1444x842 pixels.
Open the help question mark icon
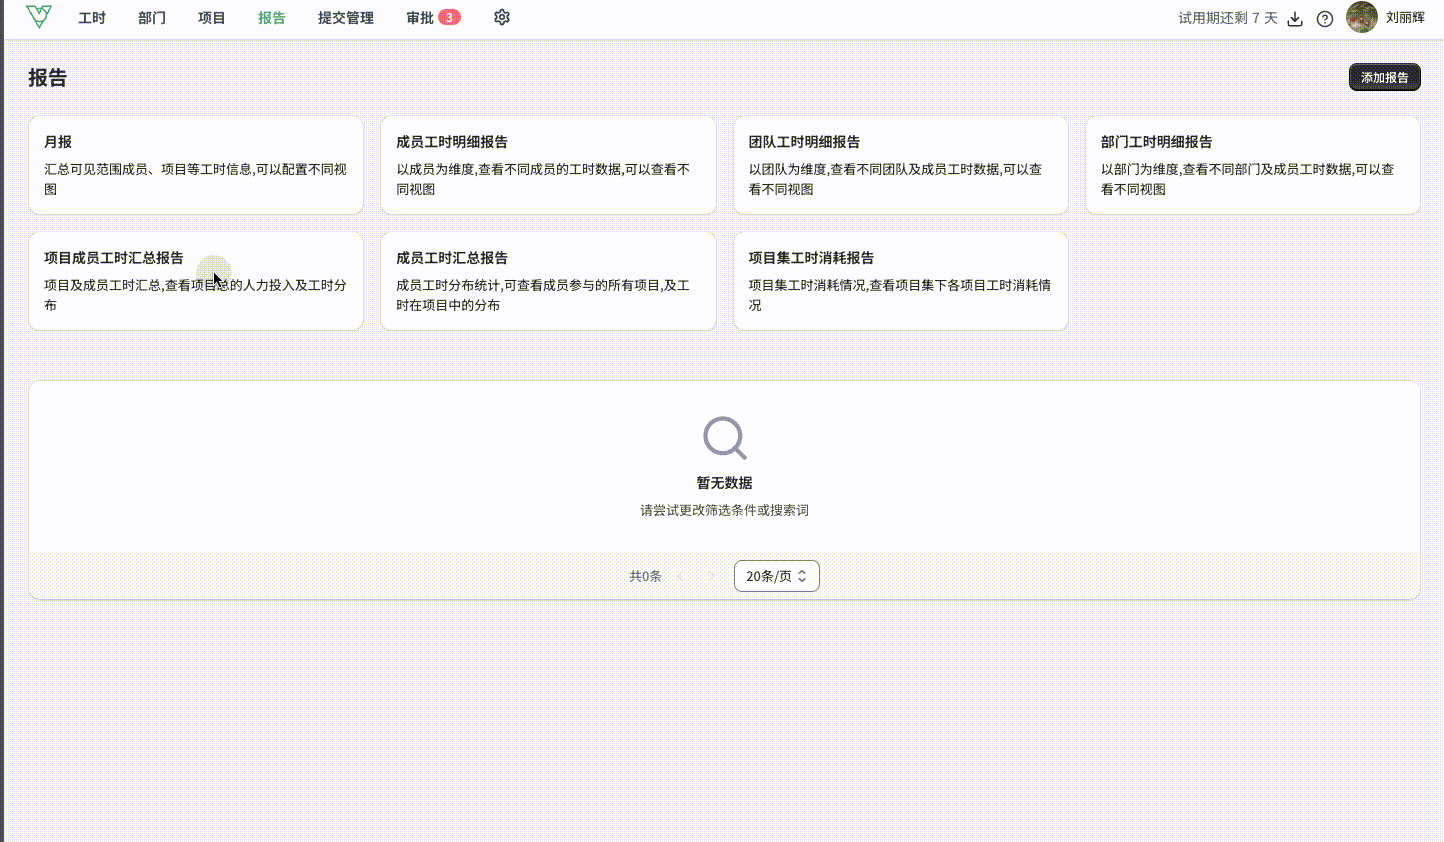(1325, 19)
